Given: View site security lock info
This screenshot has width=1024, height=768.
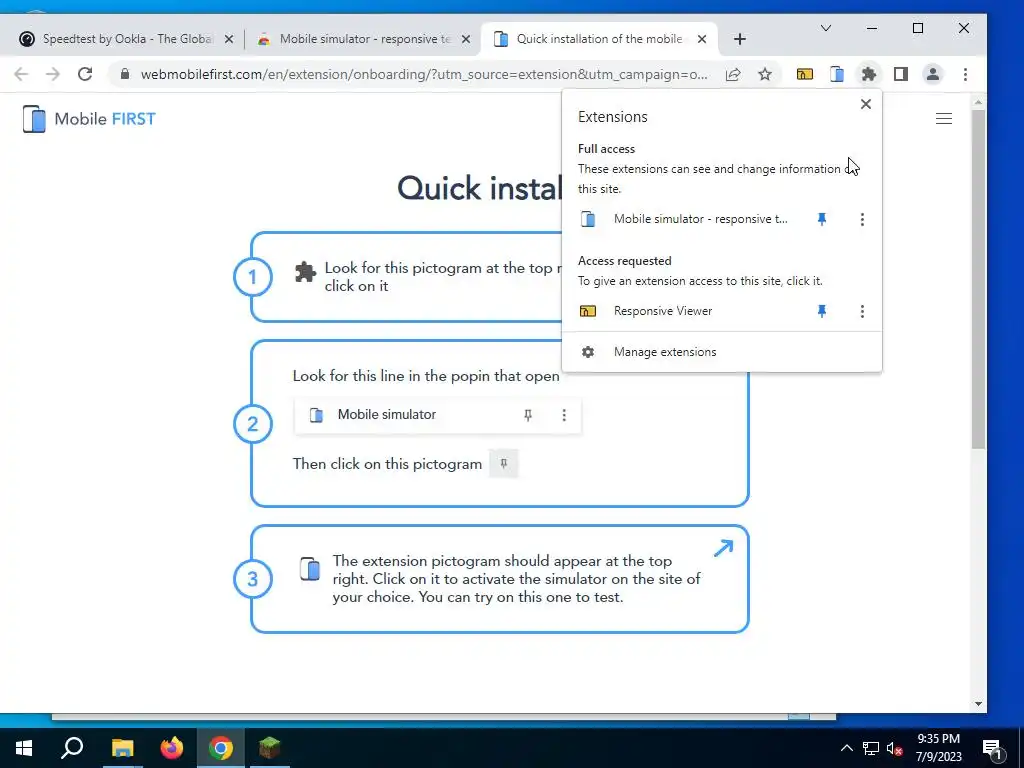Looking at the screenshot, I should coord(124,74).
